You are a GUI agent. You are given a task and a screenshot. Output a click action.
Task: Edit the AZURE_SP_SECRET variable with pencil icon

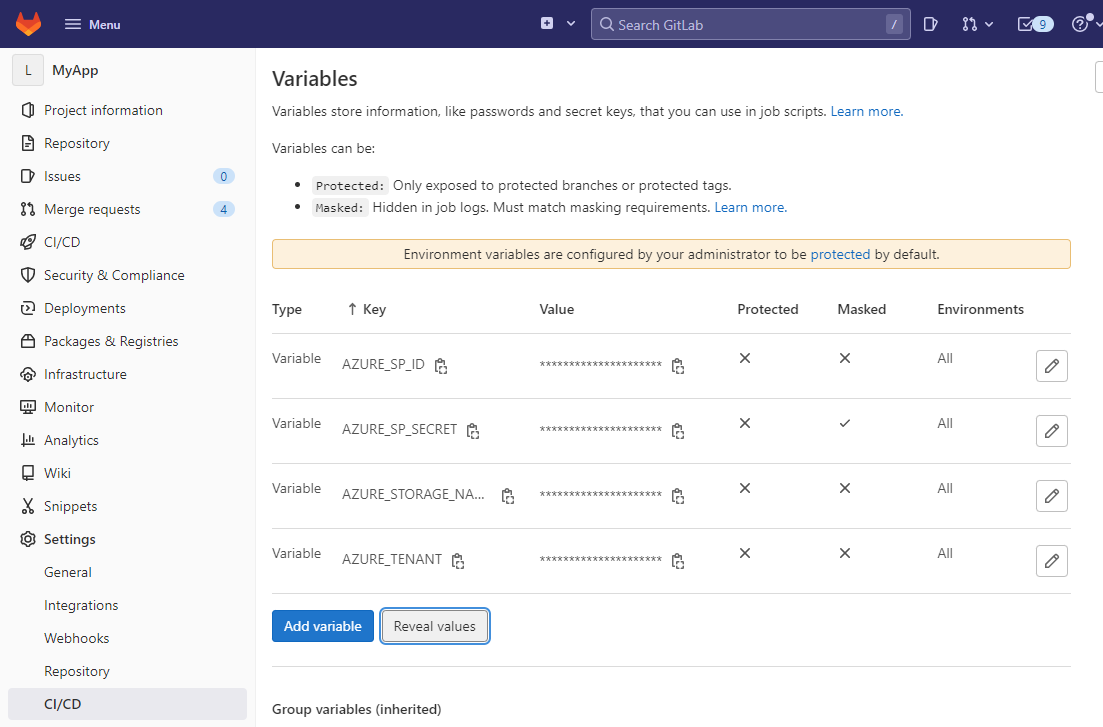click(x=1051, y=431)
